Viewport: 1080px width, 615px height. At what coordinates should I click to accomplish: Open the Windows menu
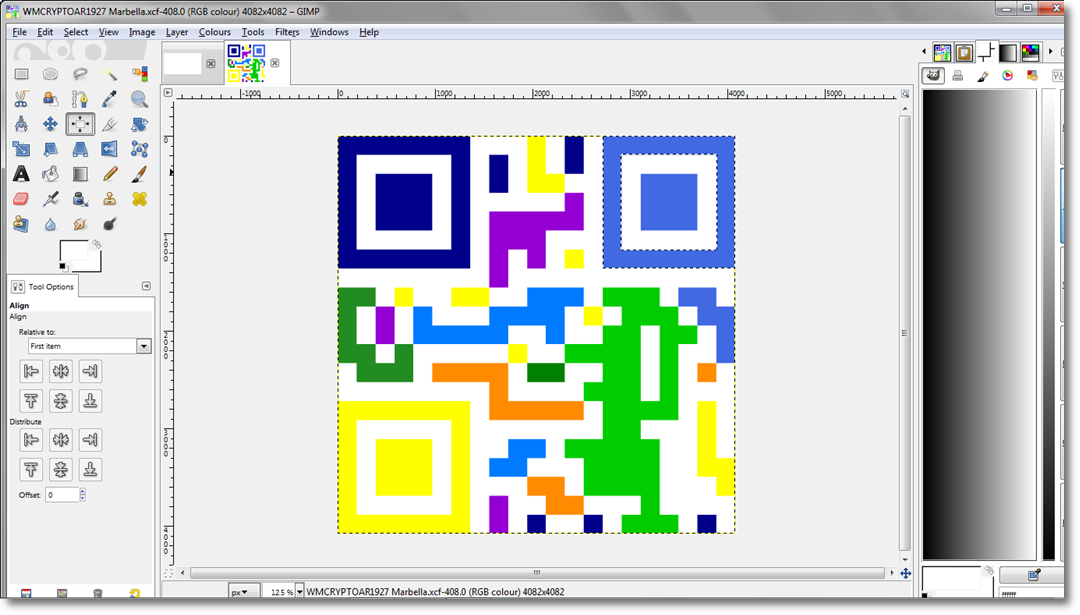pos(329,32)
